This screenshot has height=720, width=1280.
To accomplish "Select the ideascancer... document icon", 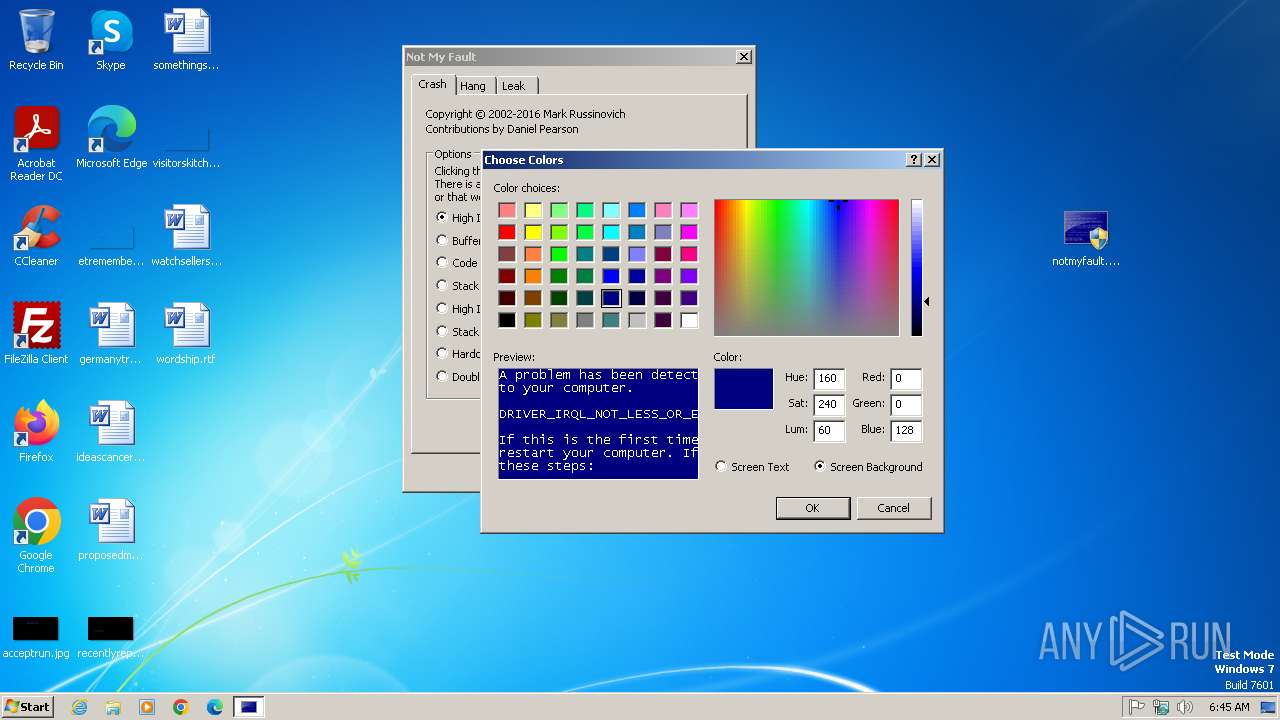I will 110,431.
